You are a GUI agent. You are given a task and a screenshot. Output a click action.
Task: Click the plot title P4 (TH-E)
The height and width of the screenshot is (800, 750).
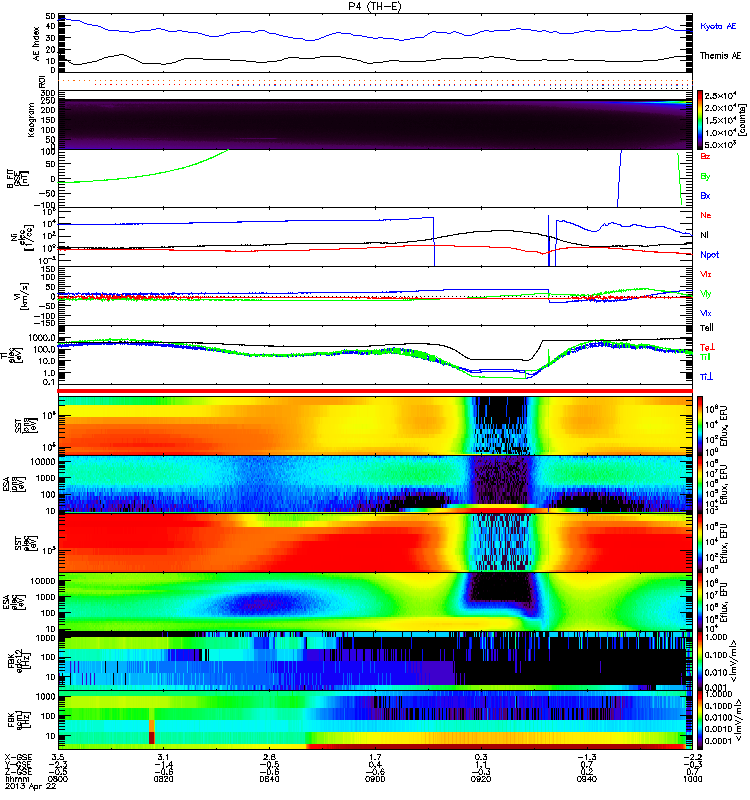tap(374, 6)
